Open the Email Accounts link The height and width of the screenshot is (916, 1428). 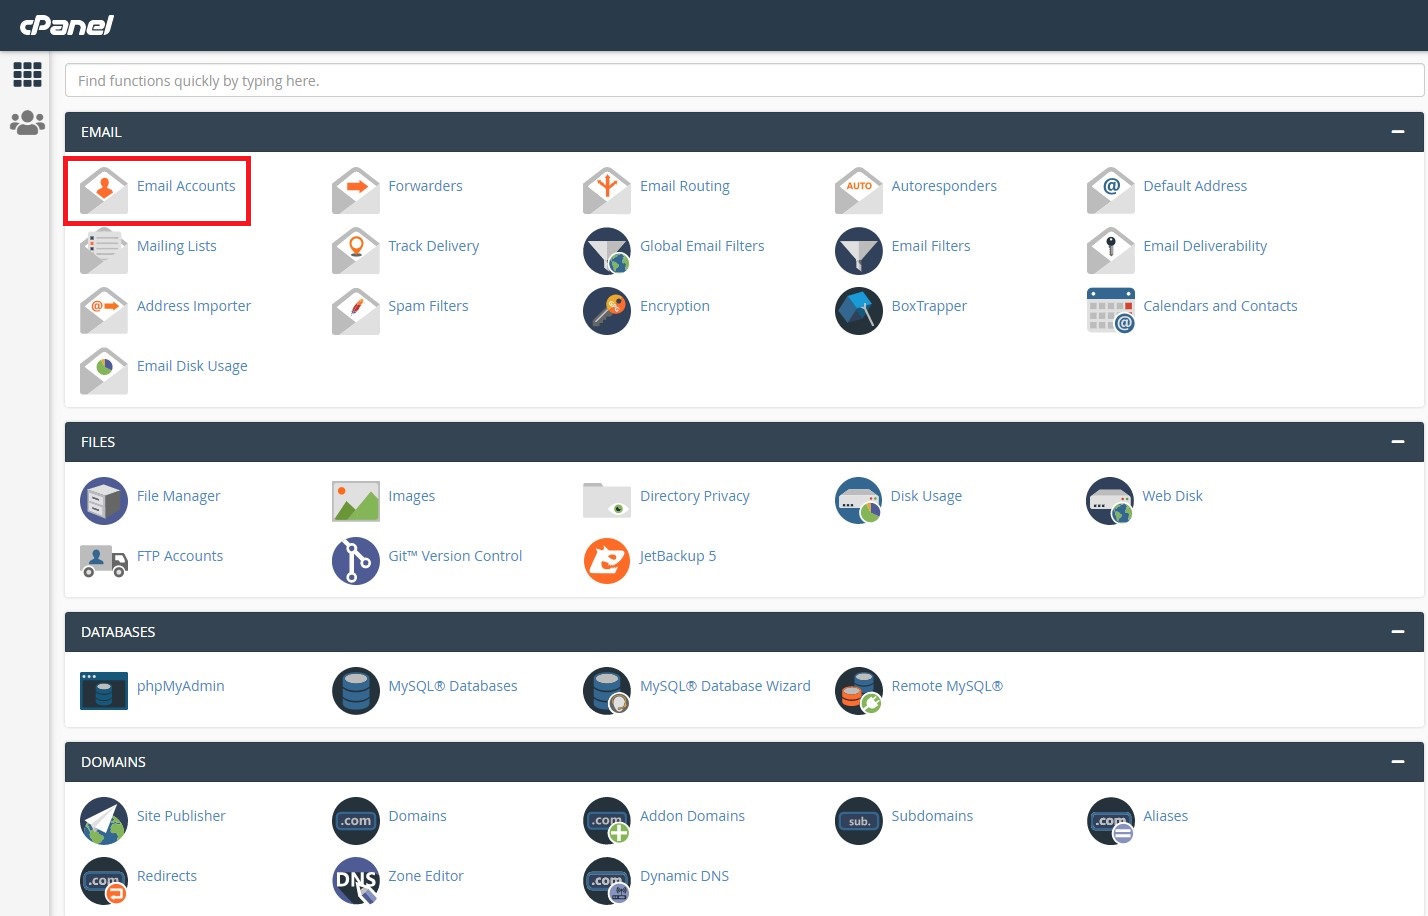(186, 186)
